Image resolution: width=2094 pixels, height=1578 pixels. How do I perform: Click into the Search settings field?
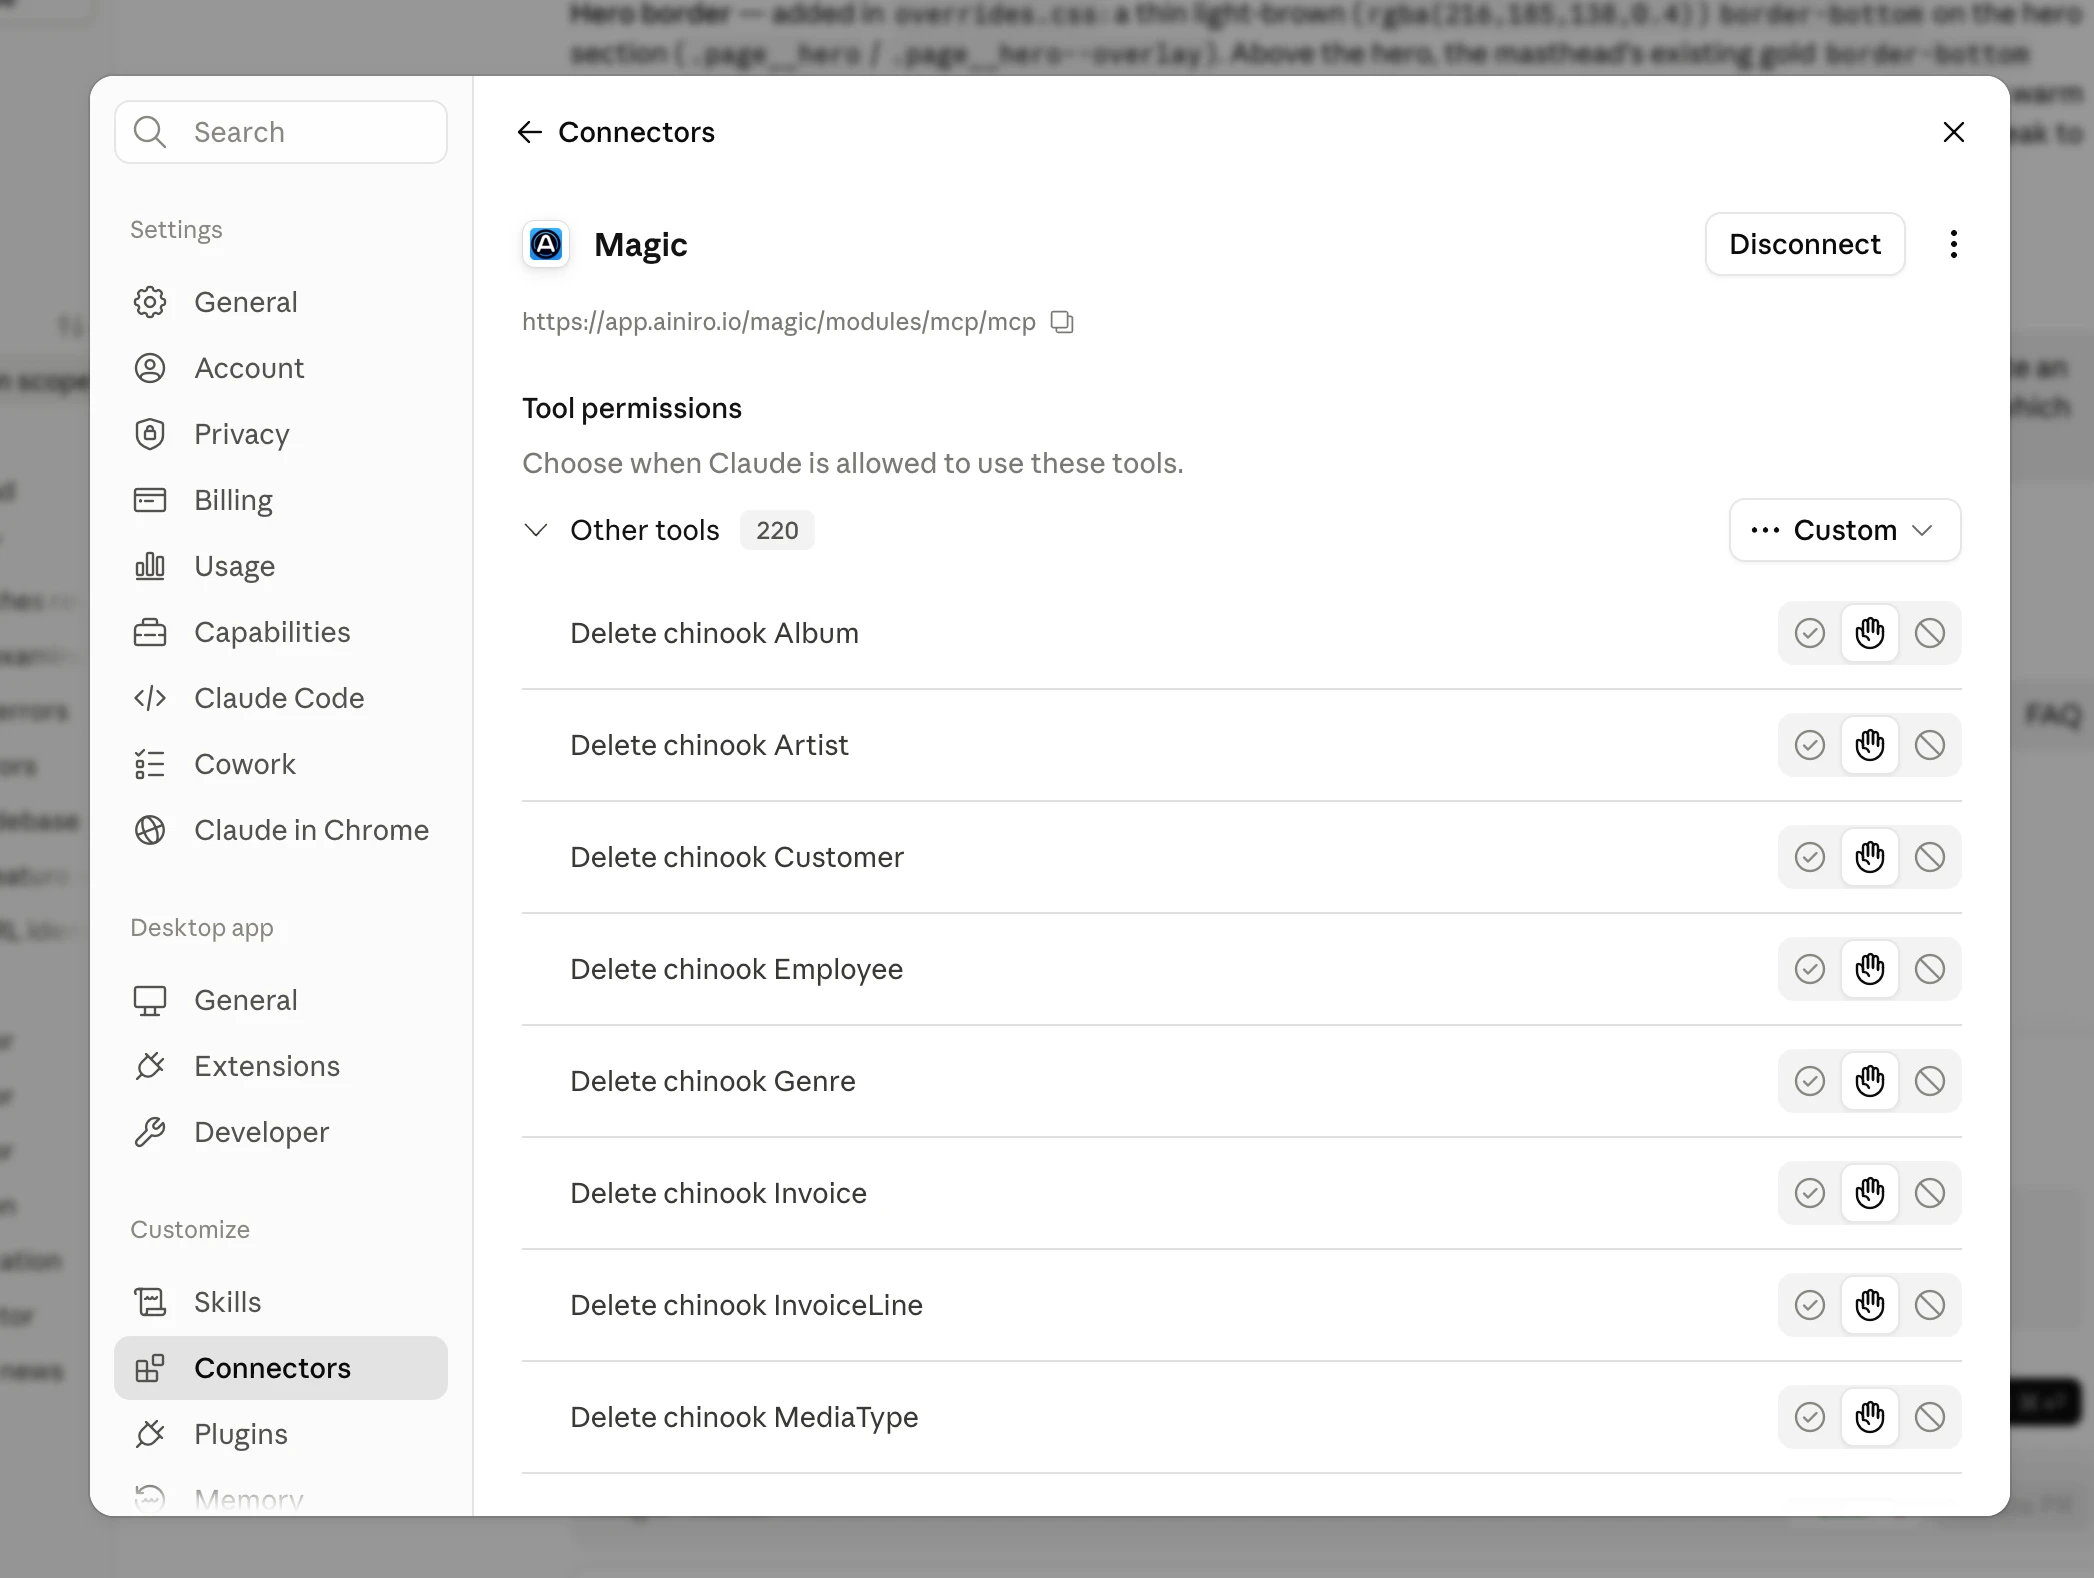point(280,132)
